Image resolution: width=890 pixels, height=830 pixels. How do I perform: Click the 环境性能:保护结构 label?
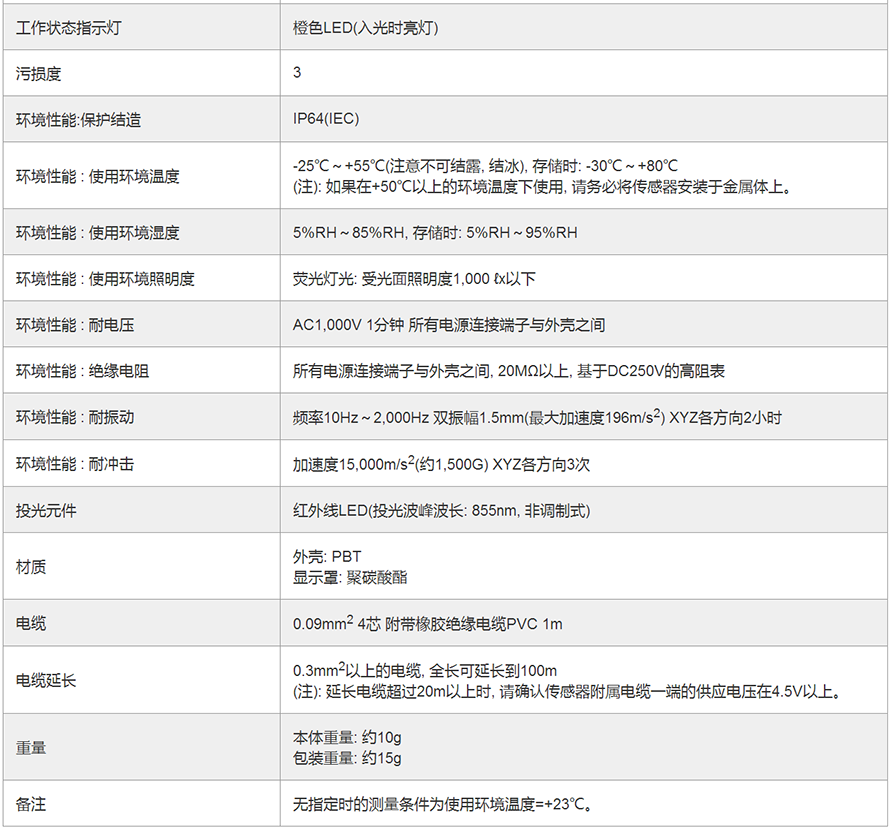78,120
